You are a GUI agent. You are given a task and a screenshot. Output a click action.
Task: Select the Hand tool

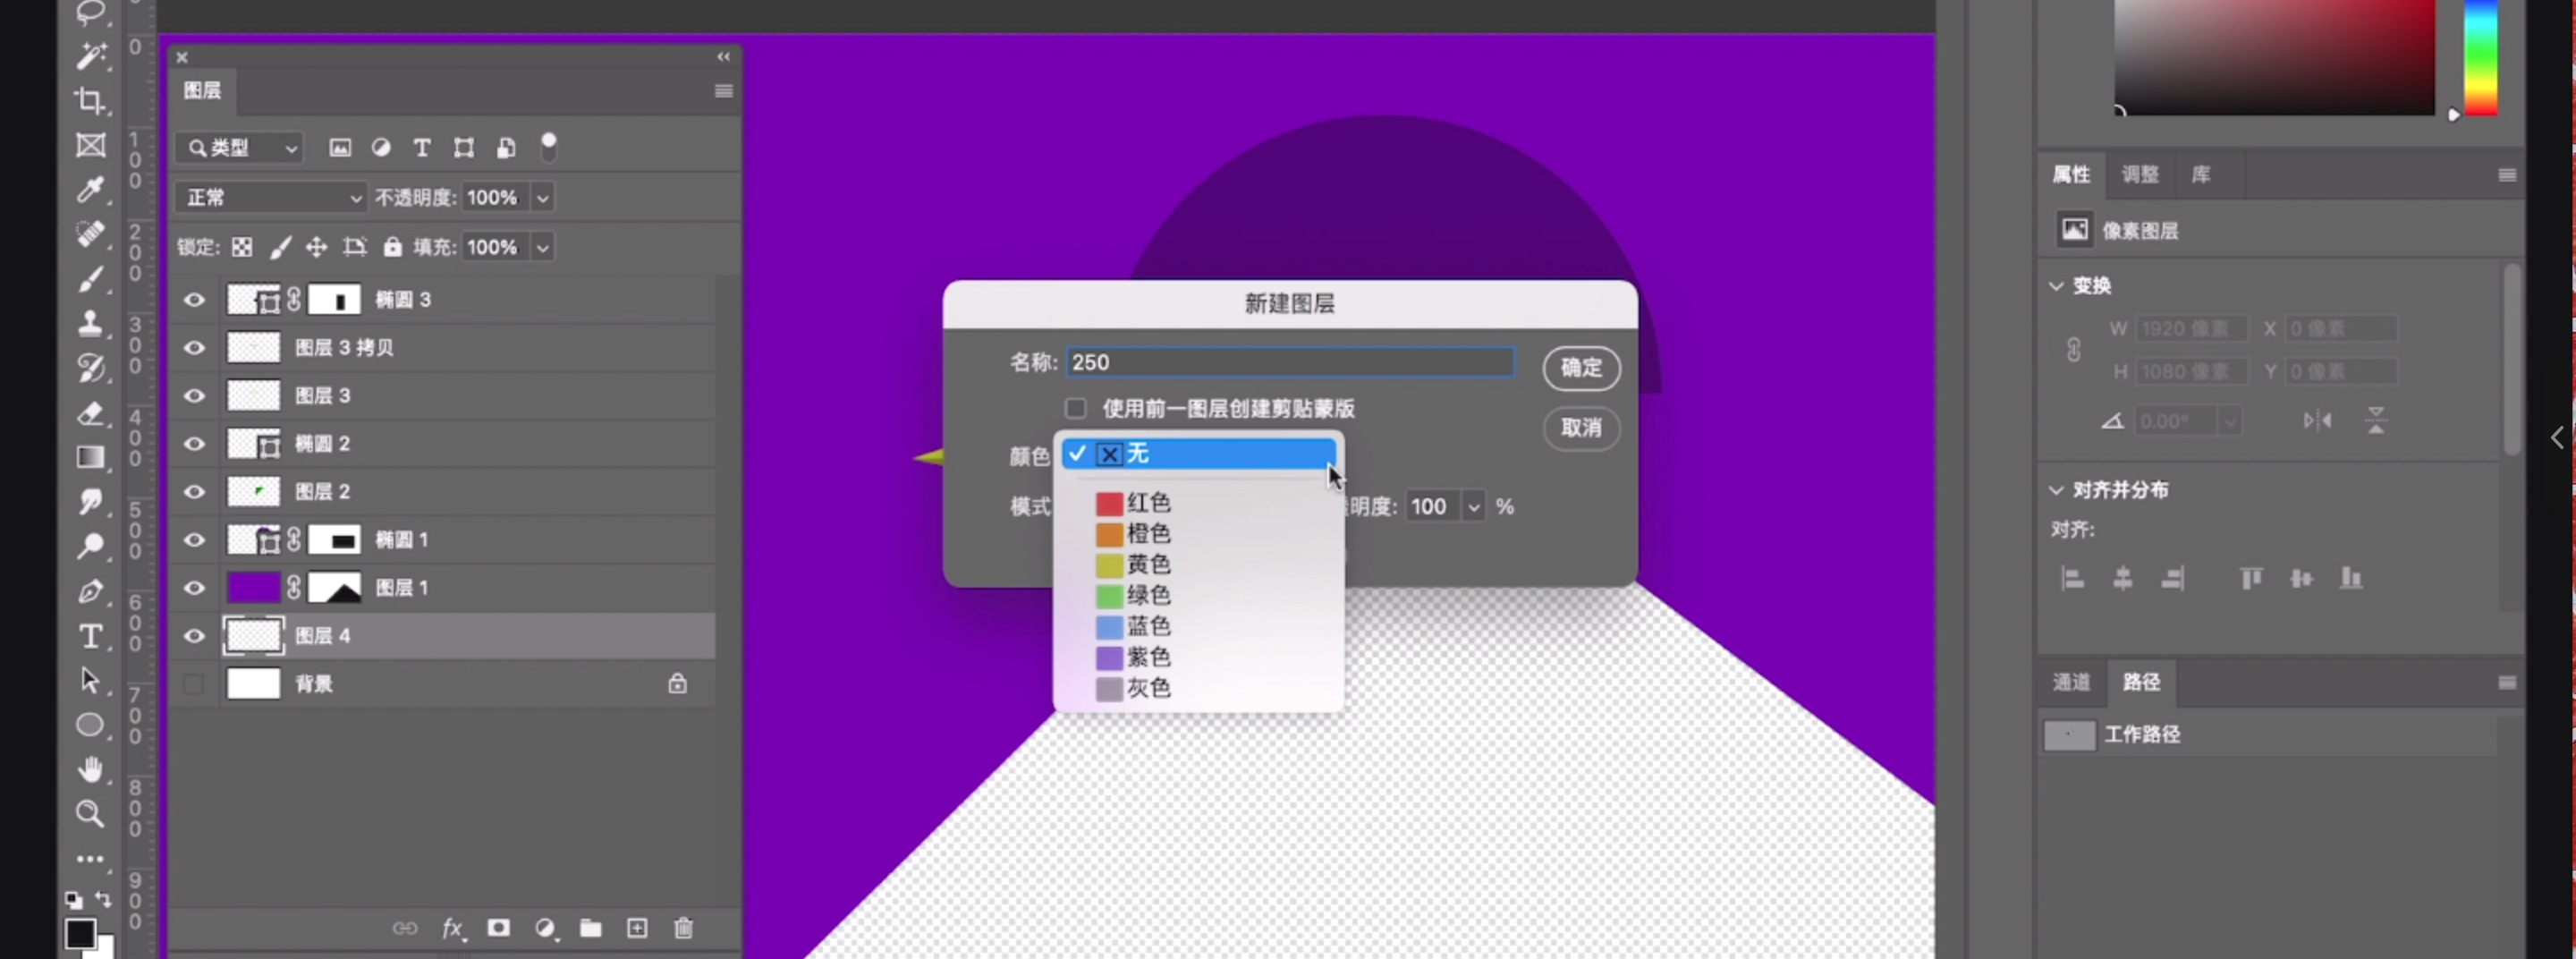[x=91, y=769]
